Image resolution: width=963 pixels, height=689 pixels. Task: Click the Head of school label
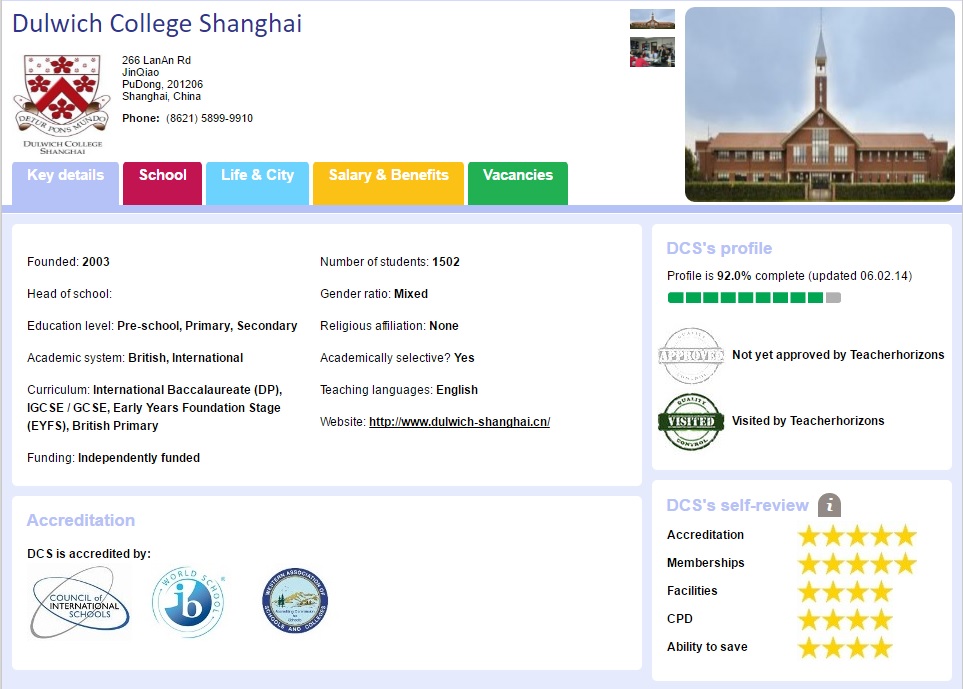coord(69,294)
